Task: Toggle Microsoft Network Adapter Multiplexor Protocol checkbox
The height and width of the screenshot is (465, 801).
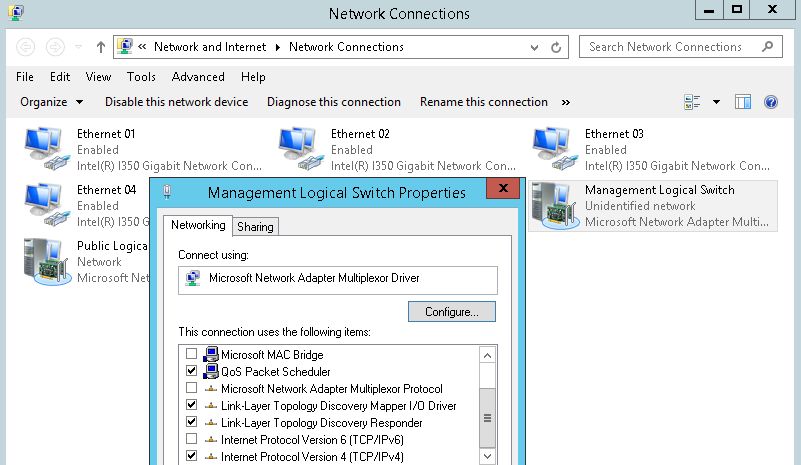Action: [x=192, y=388]
